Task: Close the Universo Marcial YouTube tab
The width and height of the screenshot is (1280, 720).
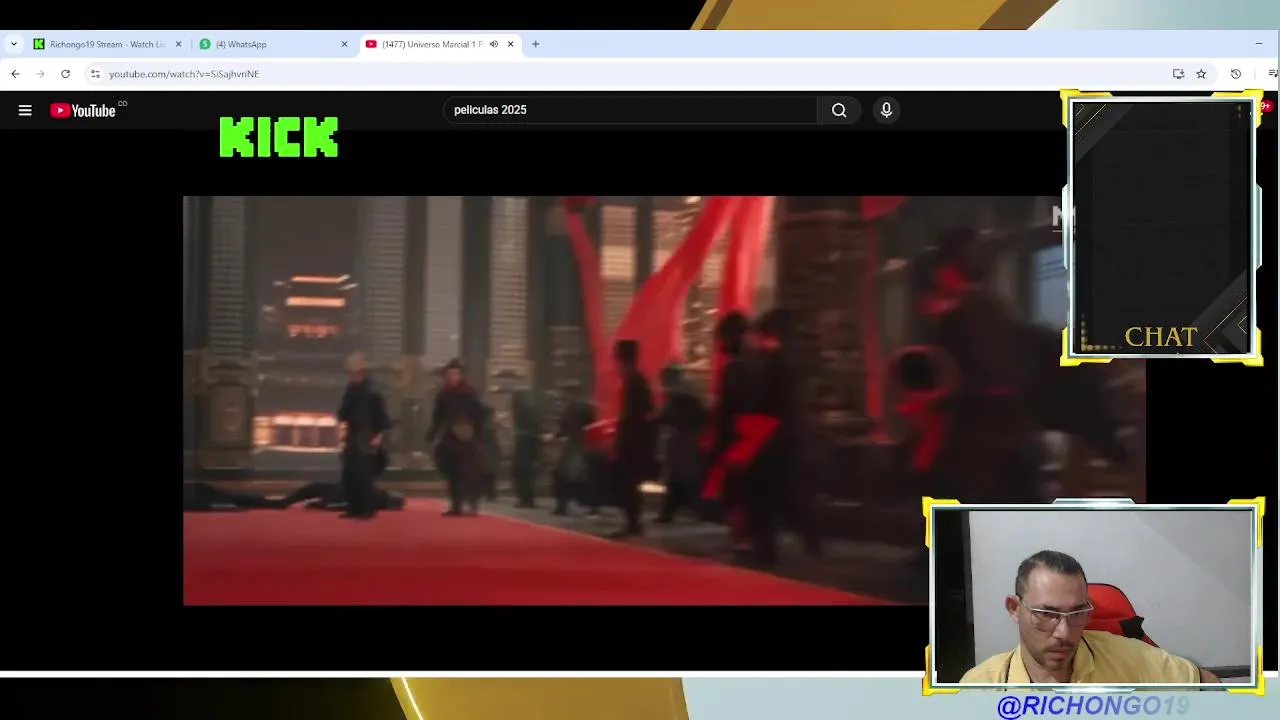Action: [511, 44]
